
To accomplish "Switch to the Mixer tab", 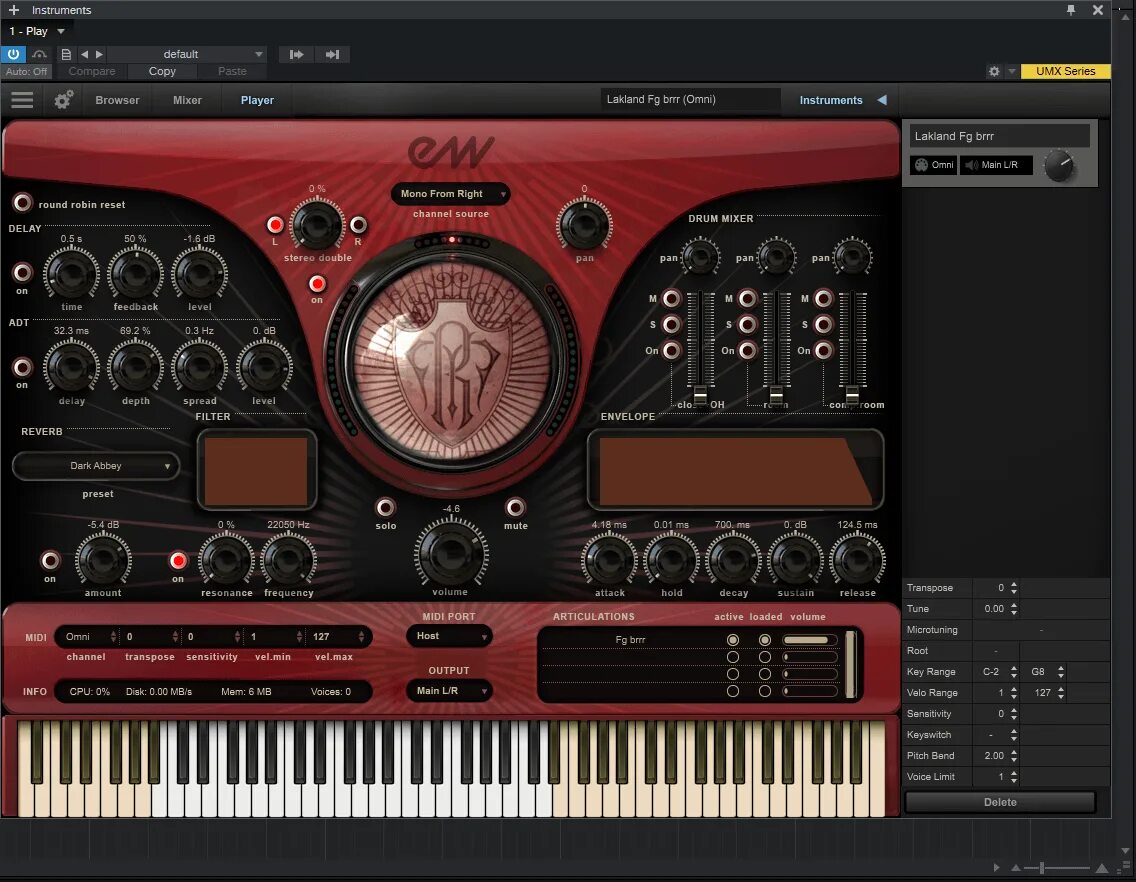I will (x=187, y=100).
